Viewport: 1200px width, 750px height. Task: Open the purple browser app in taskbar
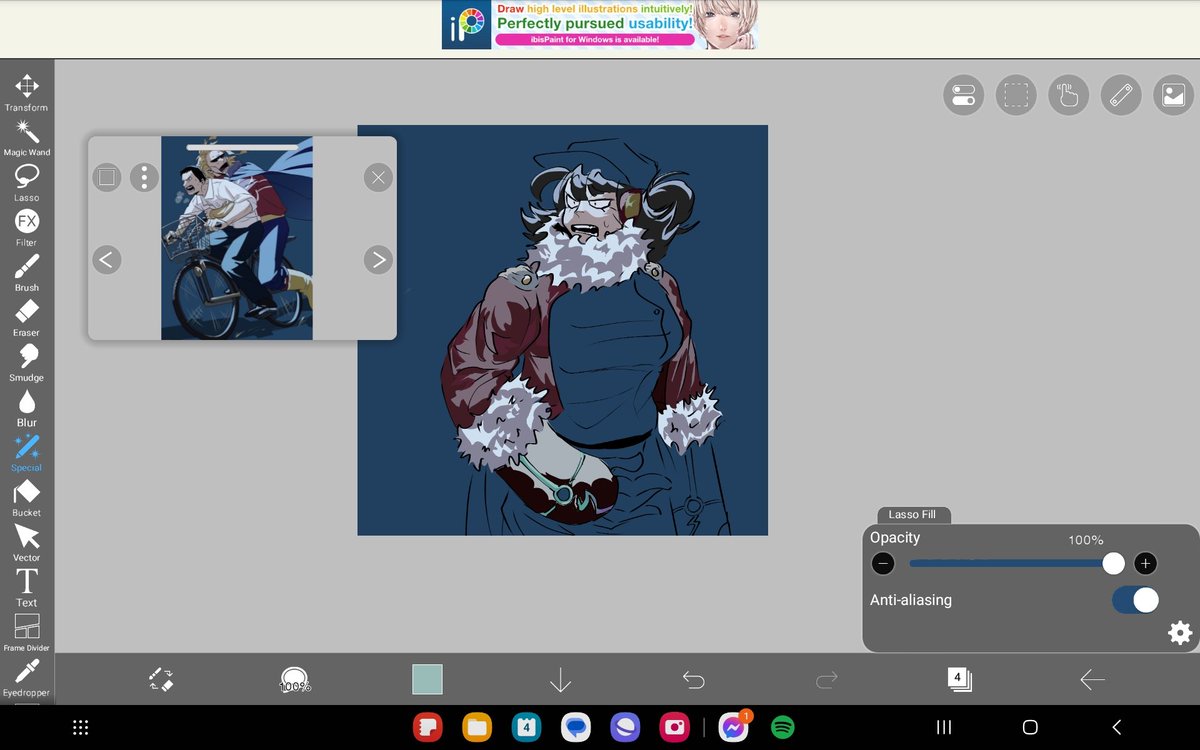point(624,728)
